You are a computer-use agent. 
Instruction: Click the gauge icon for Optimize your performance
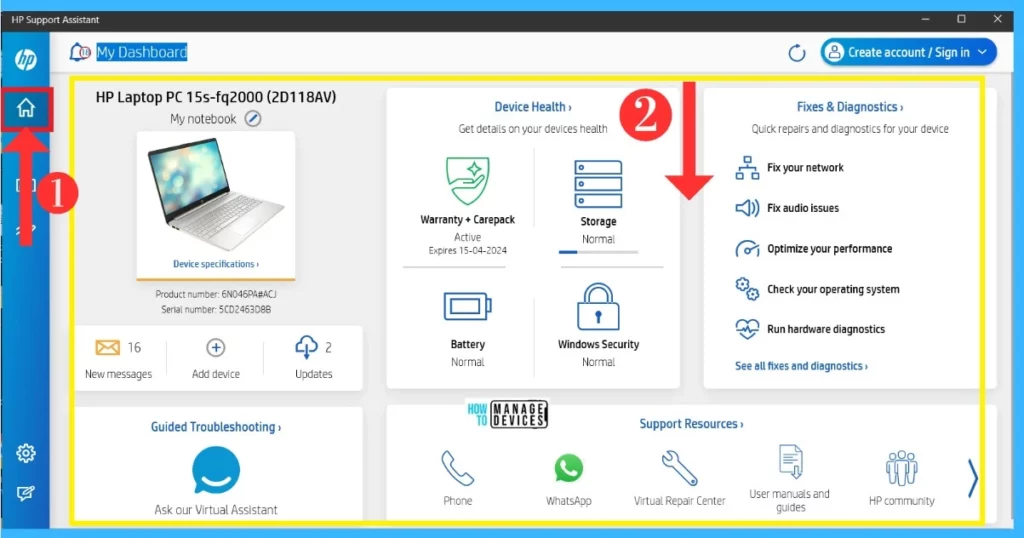click(x=747, y=249)
